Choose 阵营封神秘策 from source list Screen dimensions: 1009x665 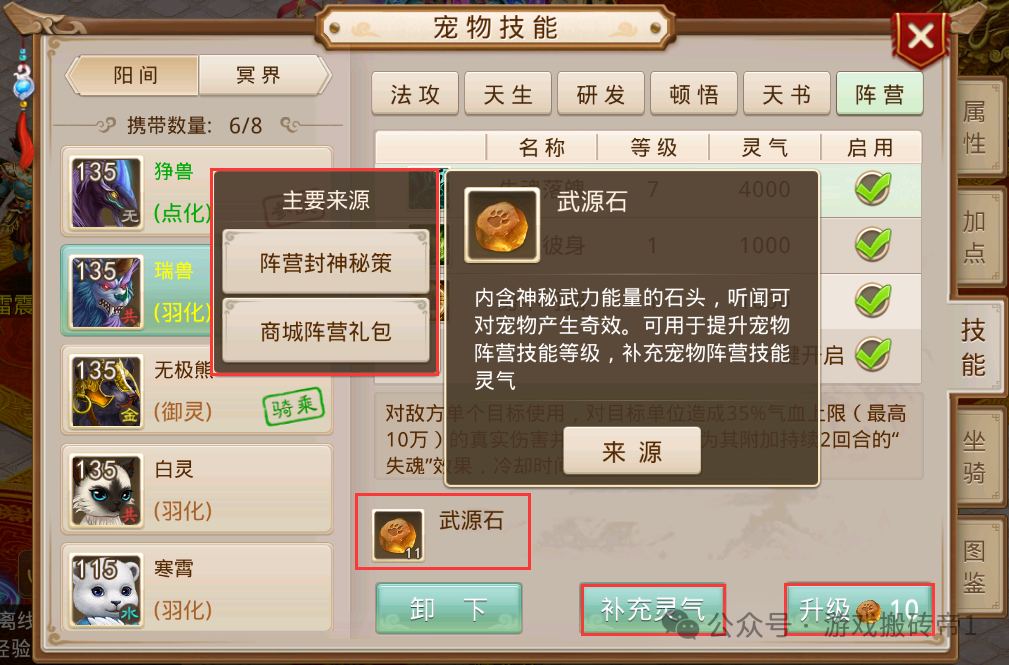pyautogui.click(x=326, y=263)
